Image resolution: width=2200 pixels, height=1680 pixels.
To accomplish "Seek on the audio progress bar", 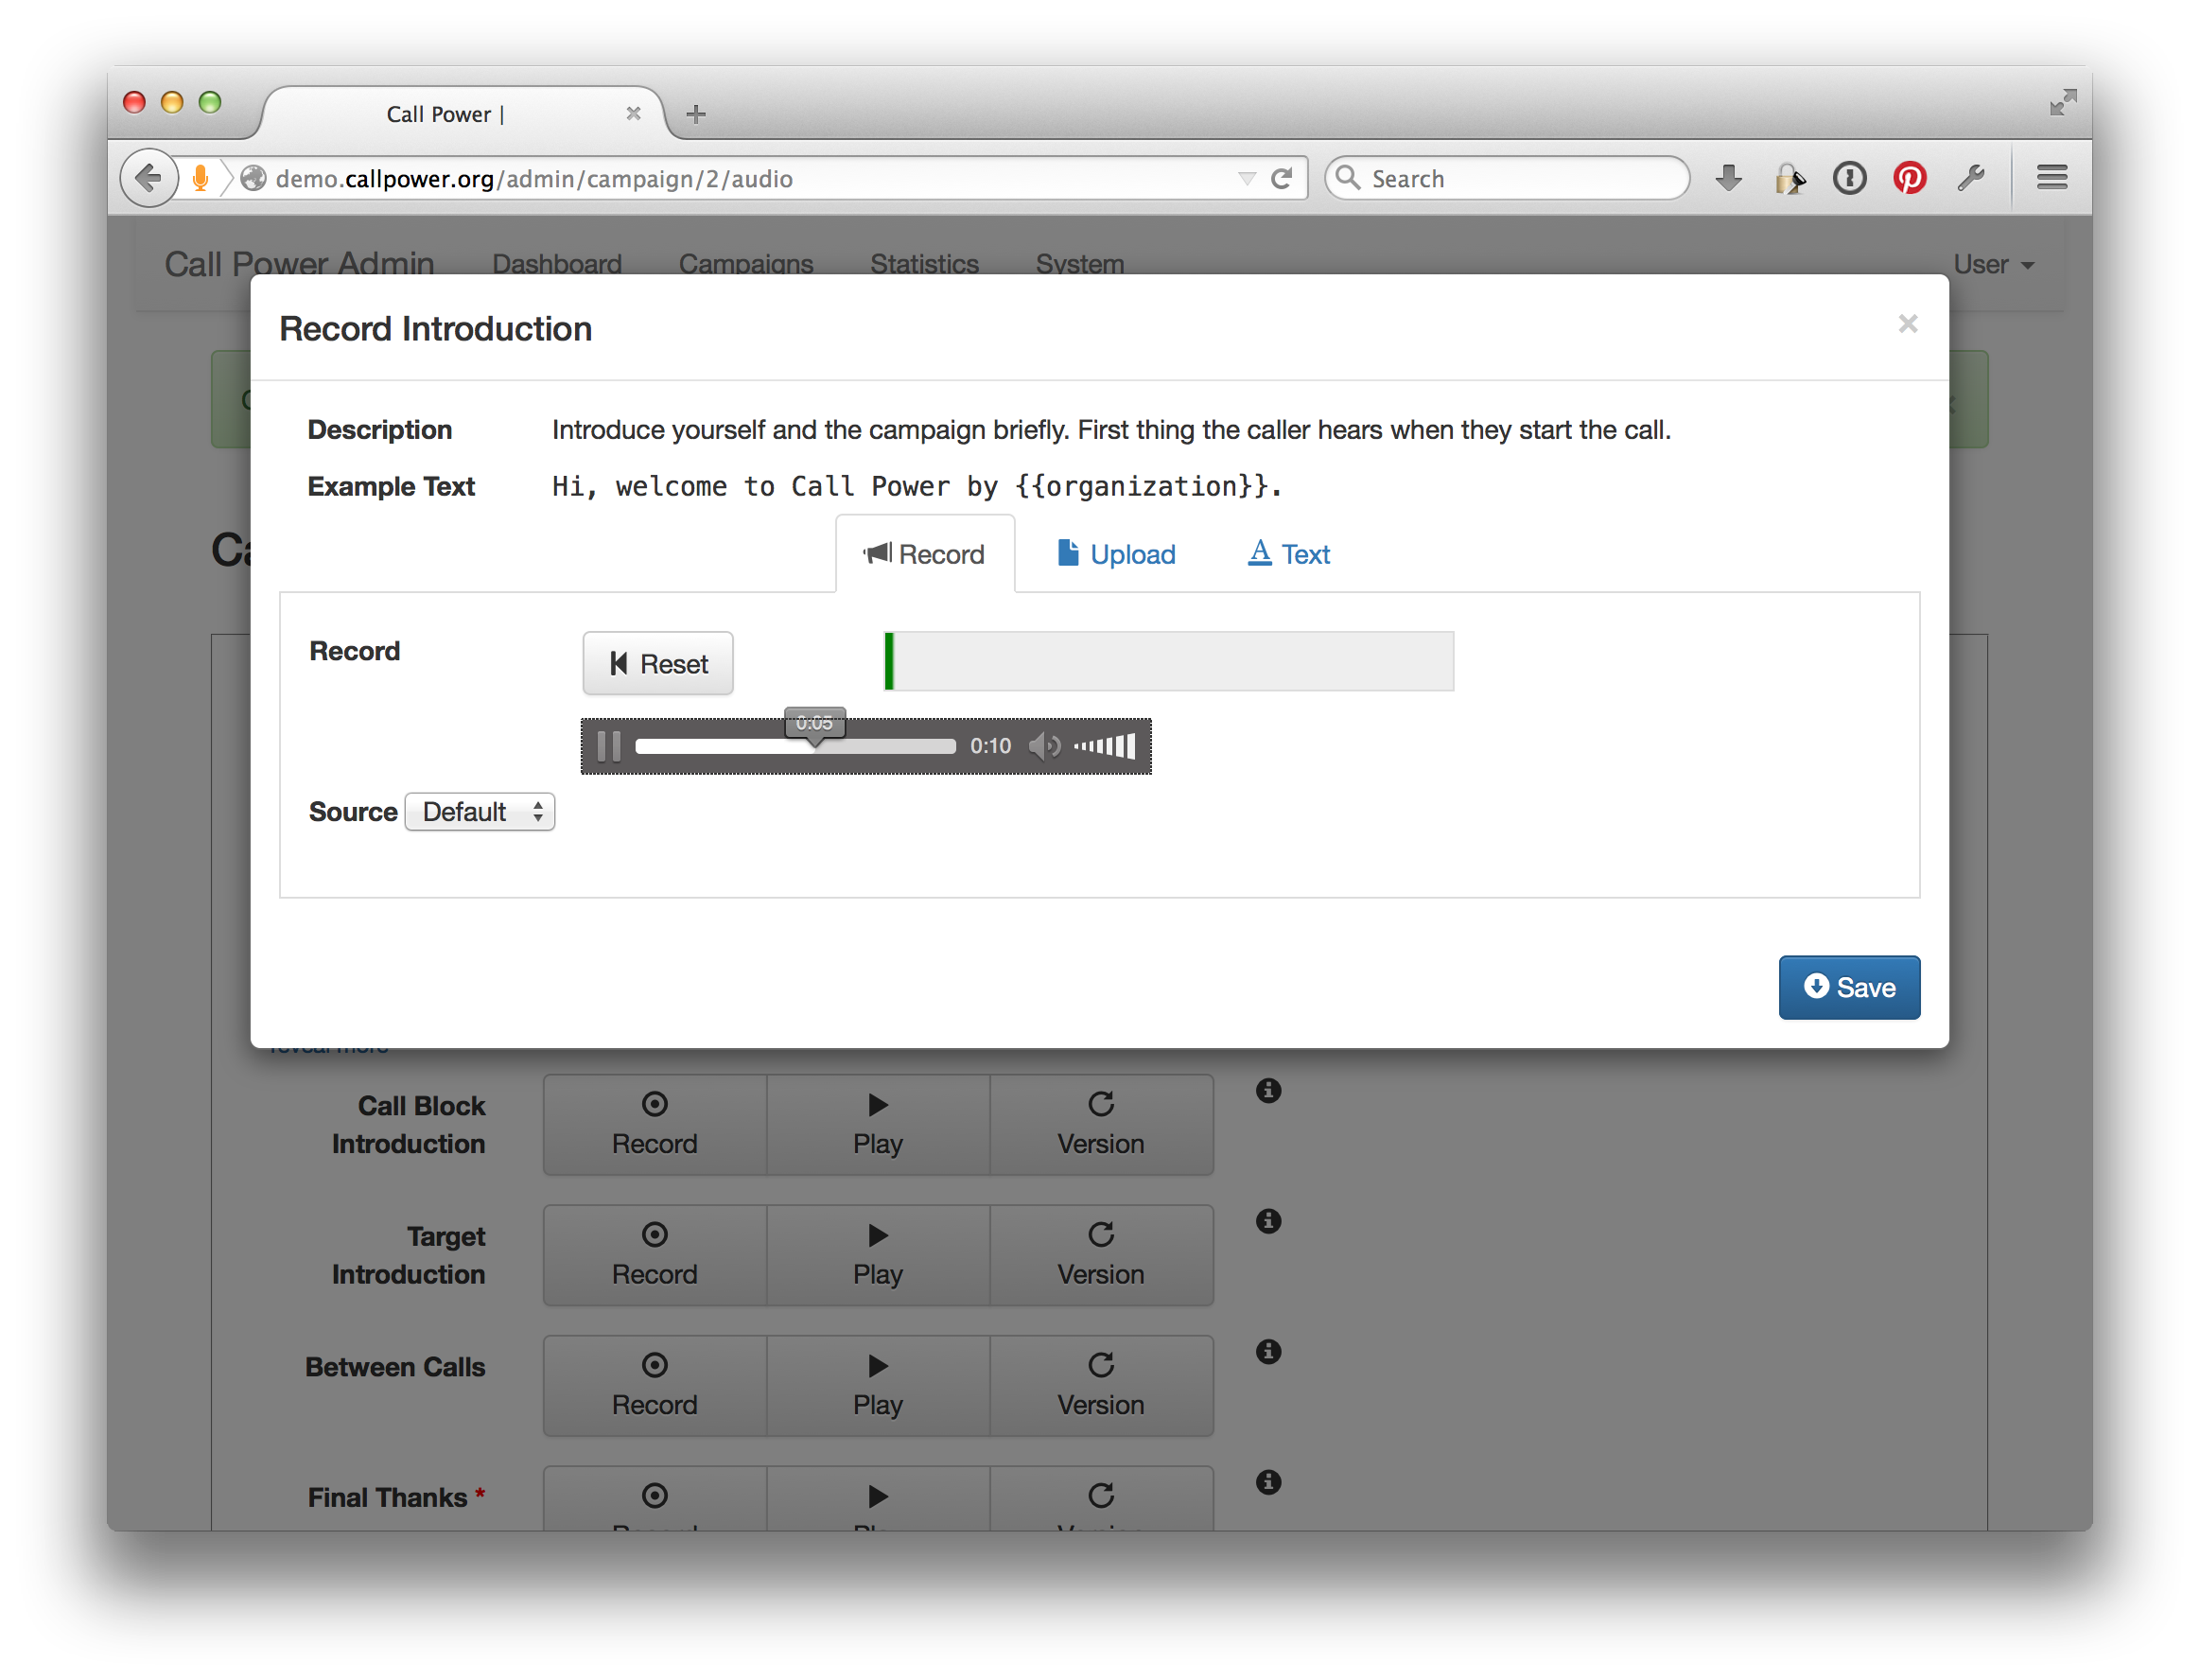I will click(x=796, y=746).
